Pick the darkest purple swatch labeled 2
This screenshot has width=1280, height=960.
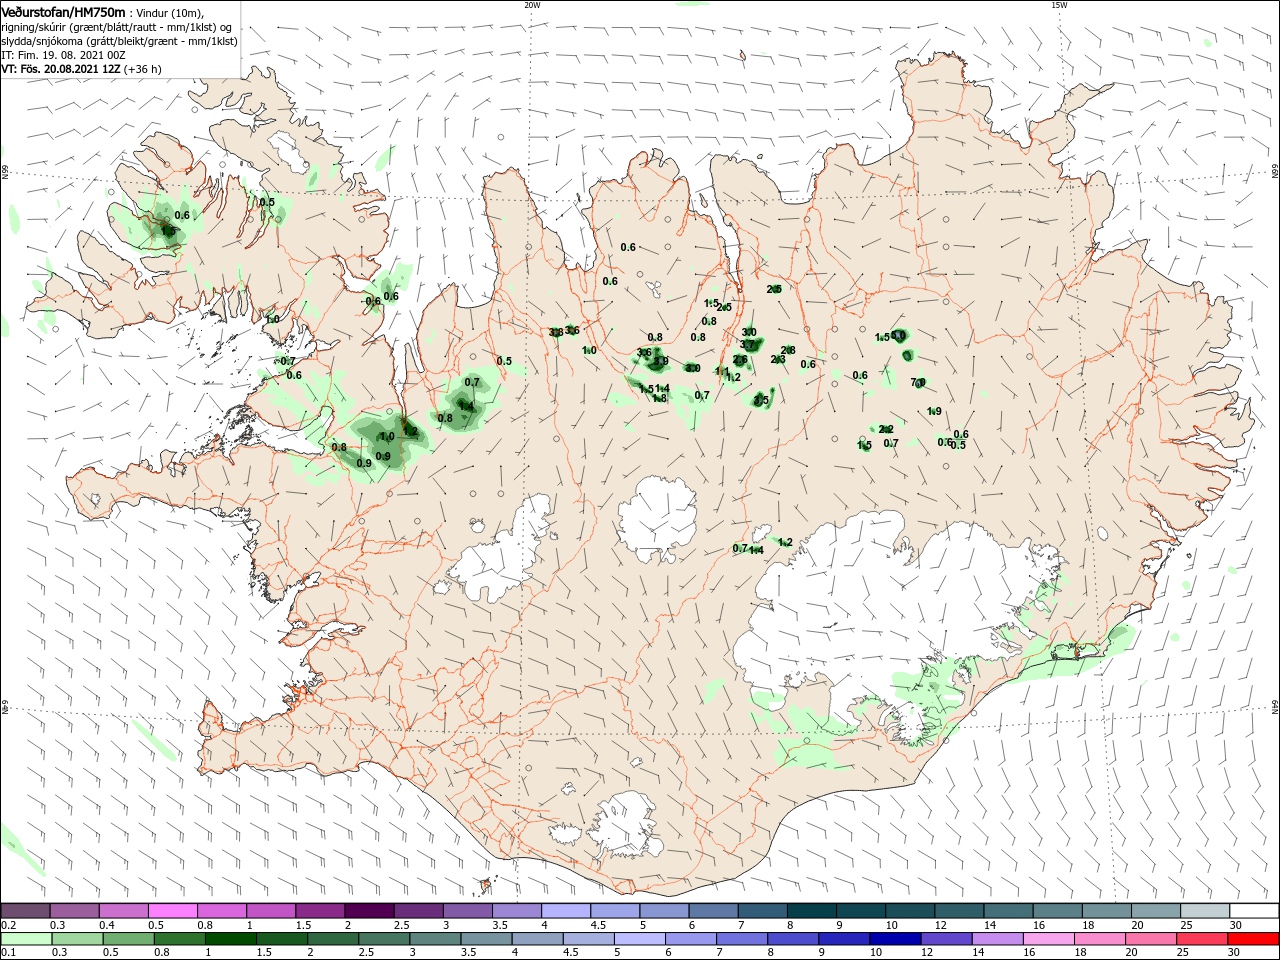[369, 910]
